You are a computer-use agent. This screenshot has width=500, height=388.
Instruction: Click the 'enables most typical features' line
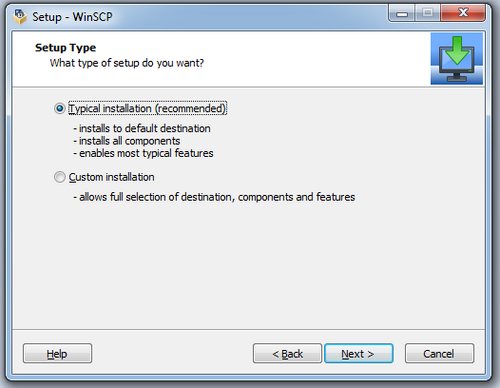click(x=143, y=153)
